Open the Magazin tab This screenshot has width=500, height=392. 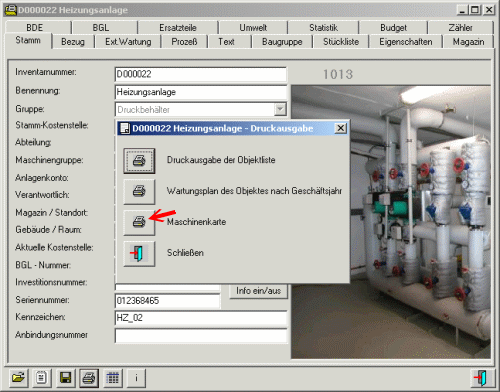(x=468, y=42)
